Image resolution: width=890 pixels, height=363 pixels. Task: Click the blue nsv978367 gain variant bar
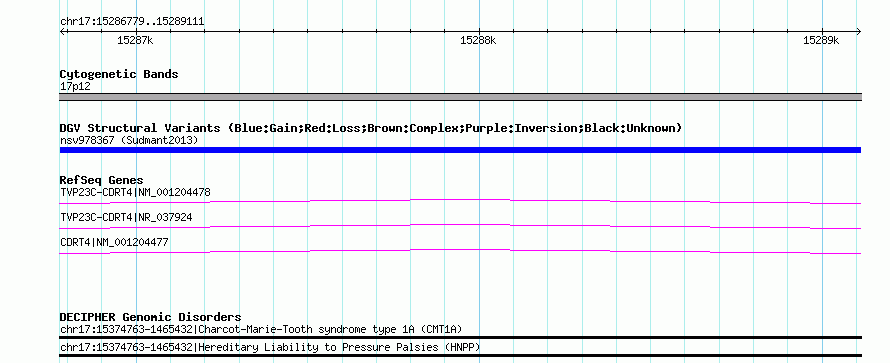[460, 150]
